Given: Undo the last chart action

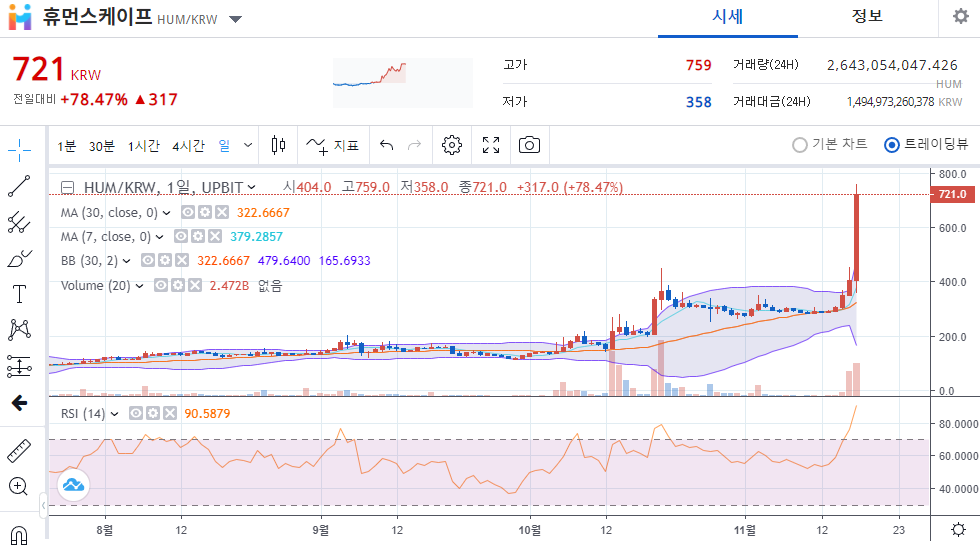Looking at the screenshot, I should click(x=386, y=146).
